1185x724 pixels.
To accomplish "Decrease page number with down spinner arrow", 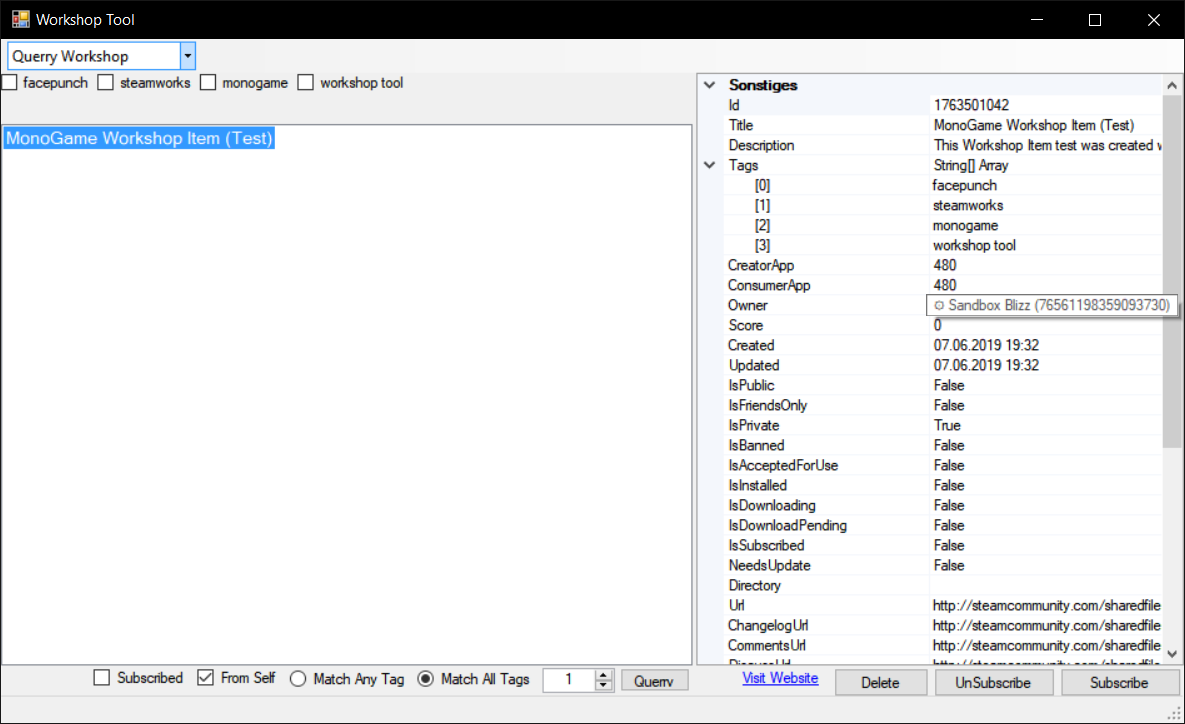I will coord(603,685).
